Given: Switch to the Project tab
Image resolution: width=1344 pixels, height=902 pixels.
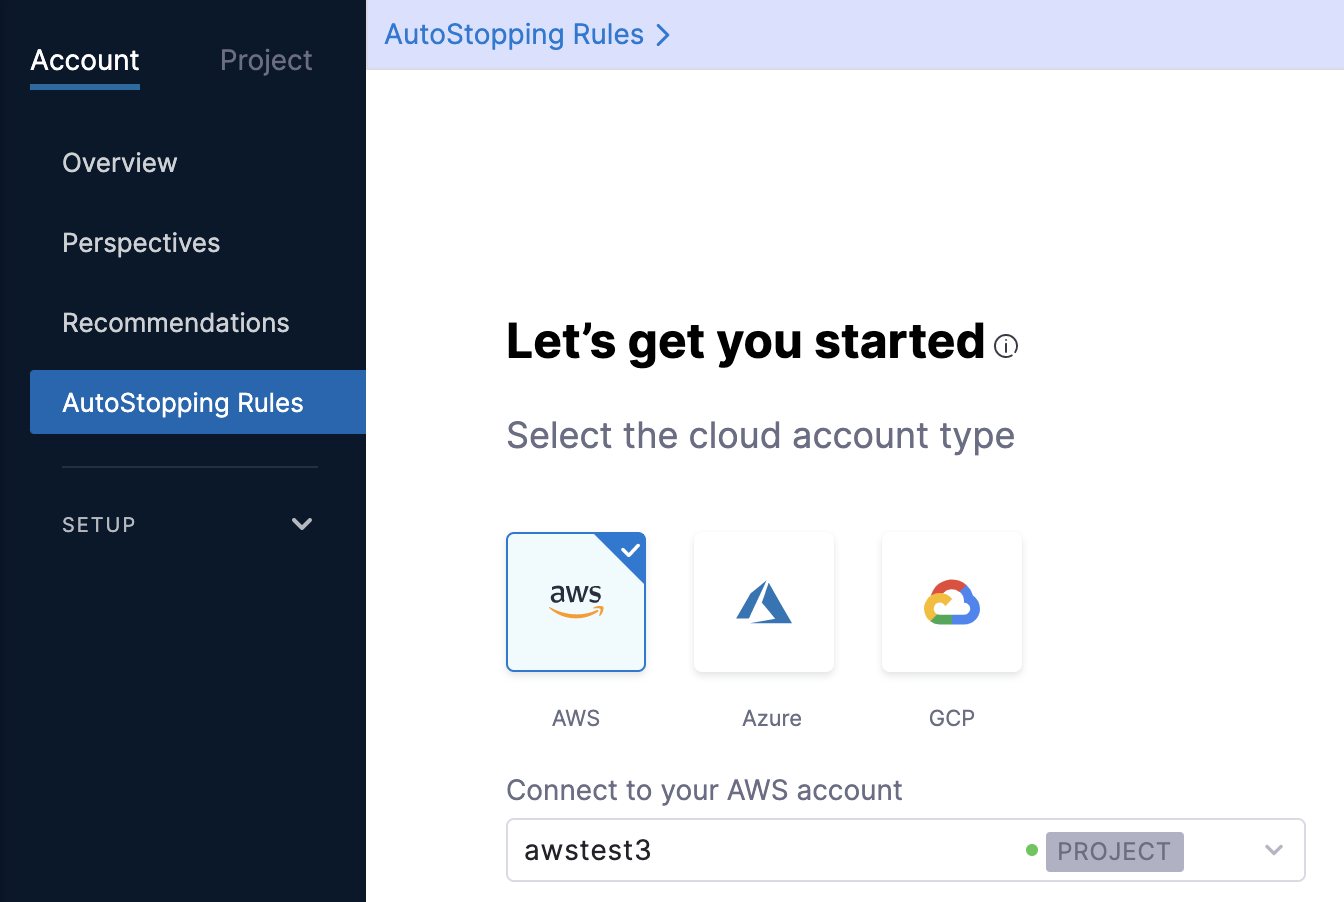Looking at the screenshot, I should [266, 61].
